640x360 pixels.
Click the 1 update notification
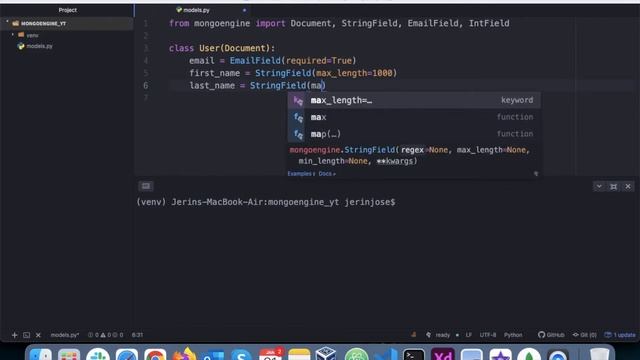[x=620, y=335]
